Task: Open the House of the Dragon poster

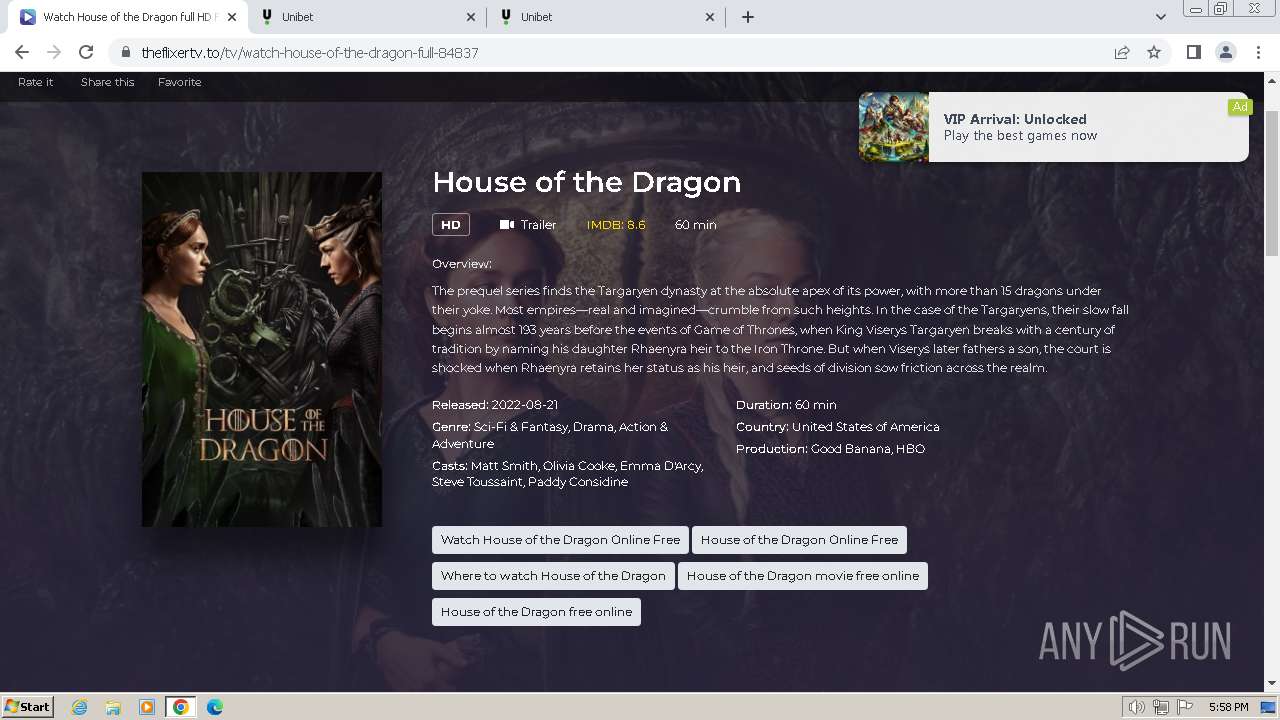Action: click(x=262, y=349)
